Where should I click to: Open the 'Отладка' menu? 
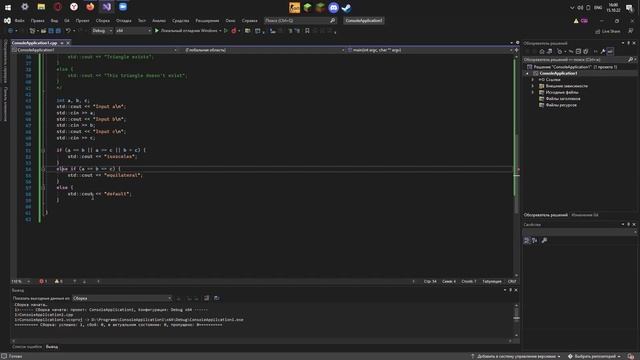(123, 20)
